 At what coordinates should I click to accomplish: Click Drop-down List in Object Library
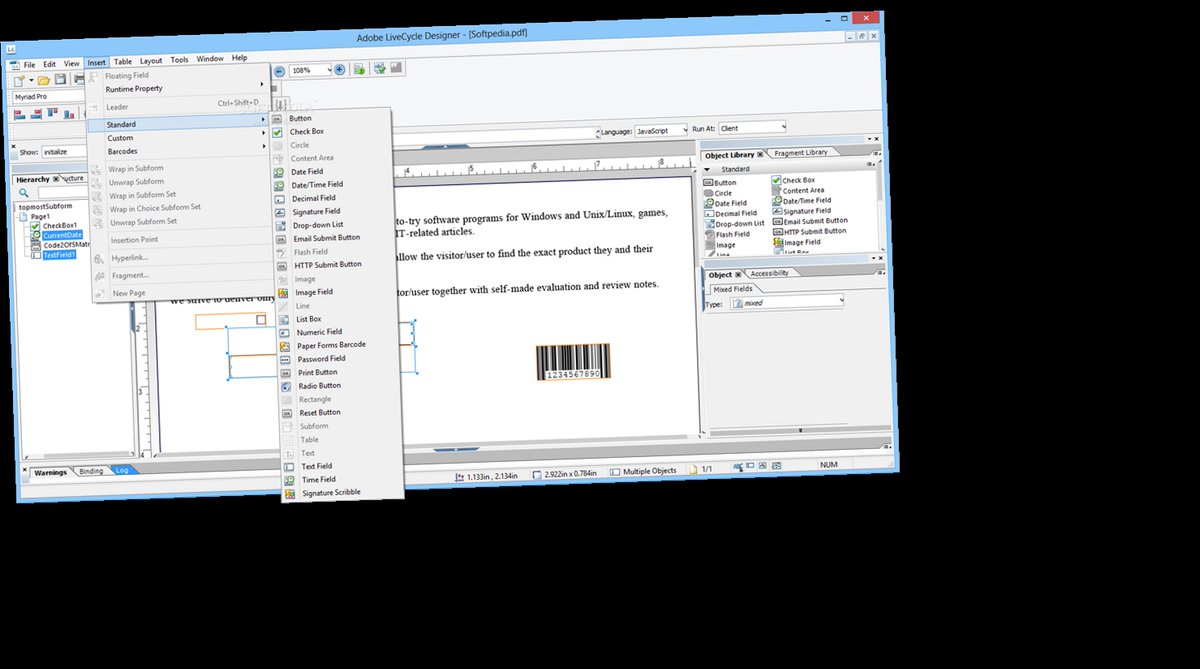tap(735, 224)
